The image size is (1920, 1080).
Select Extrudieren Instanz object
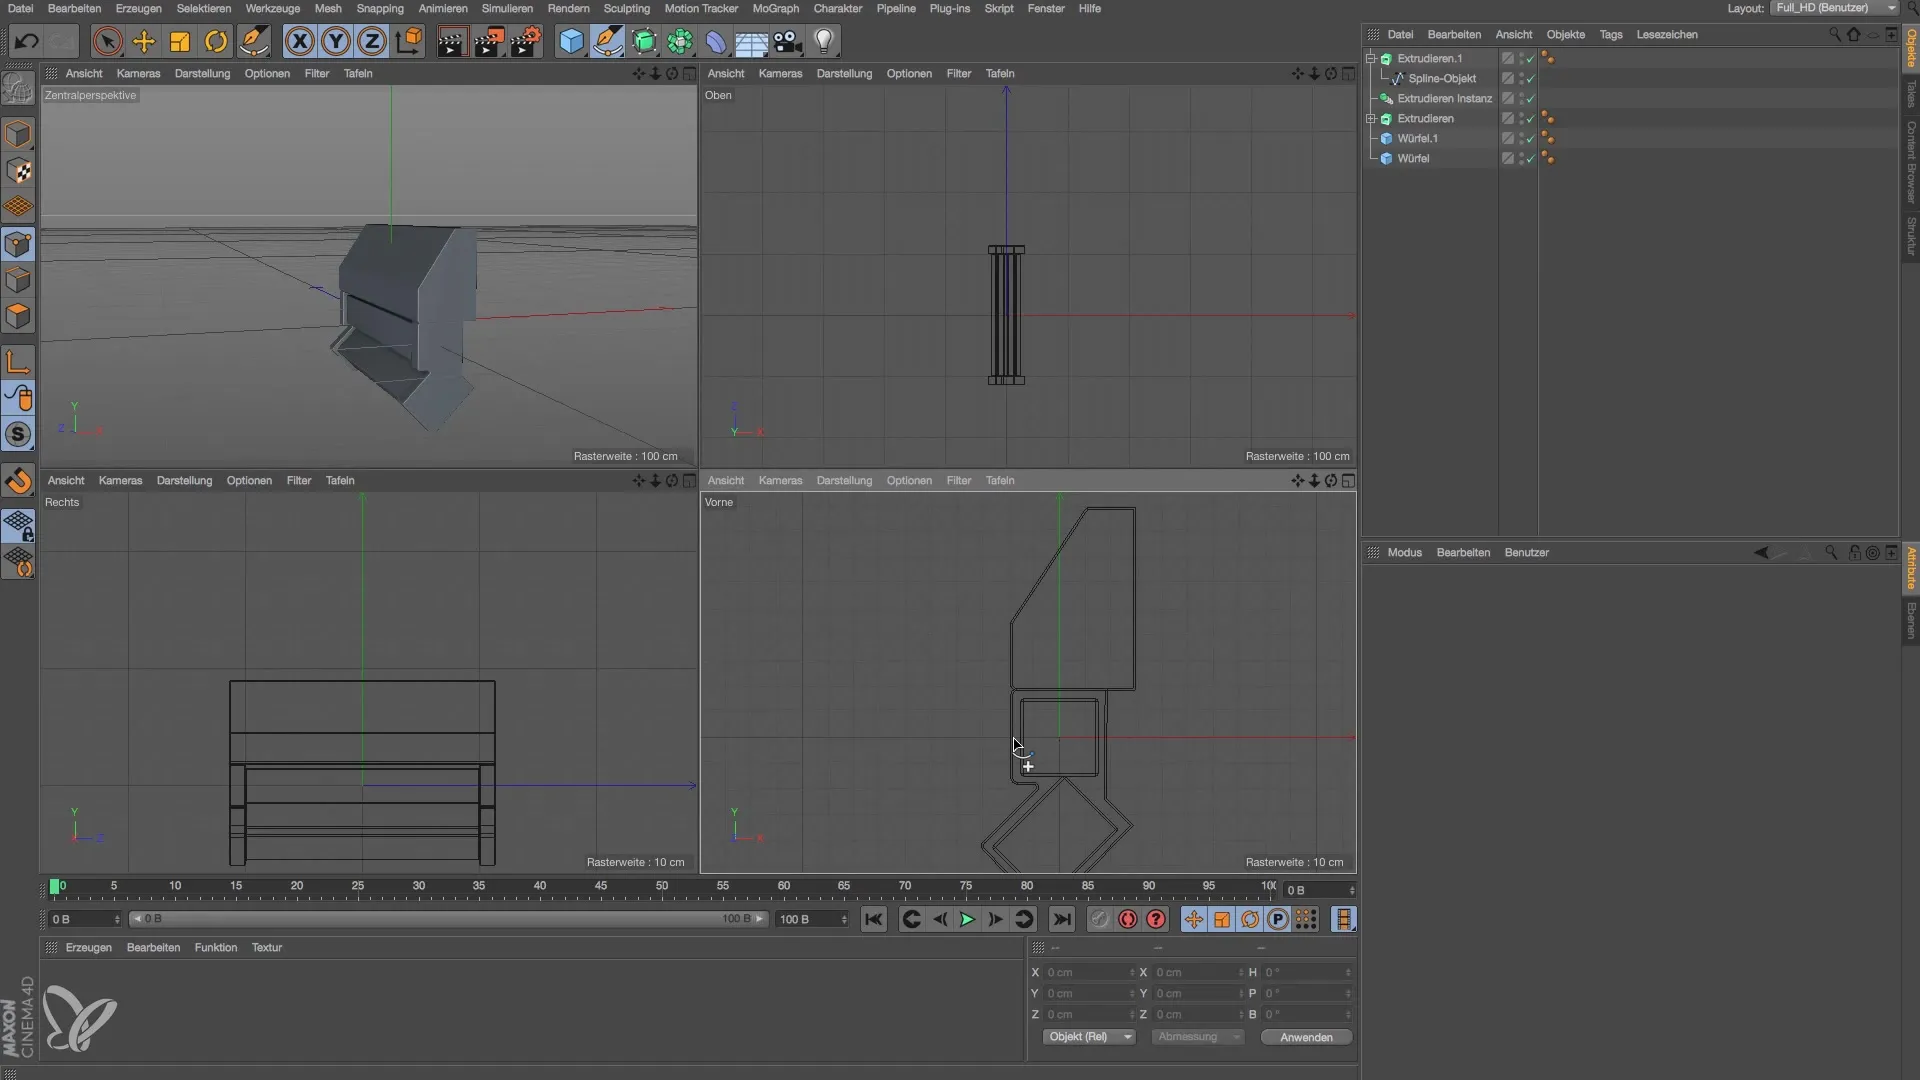coord(1444,98)
